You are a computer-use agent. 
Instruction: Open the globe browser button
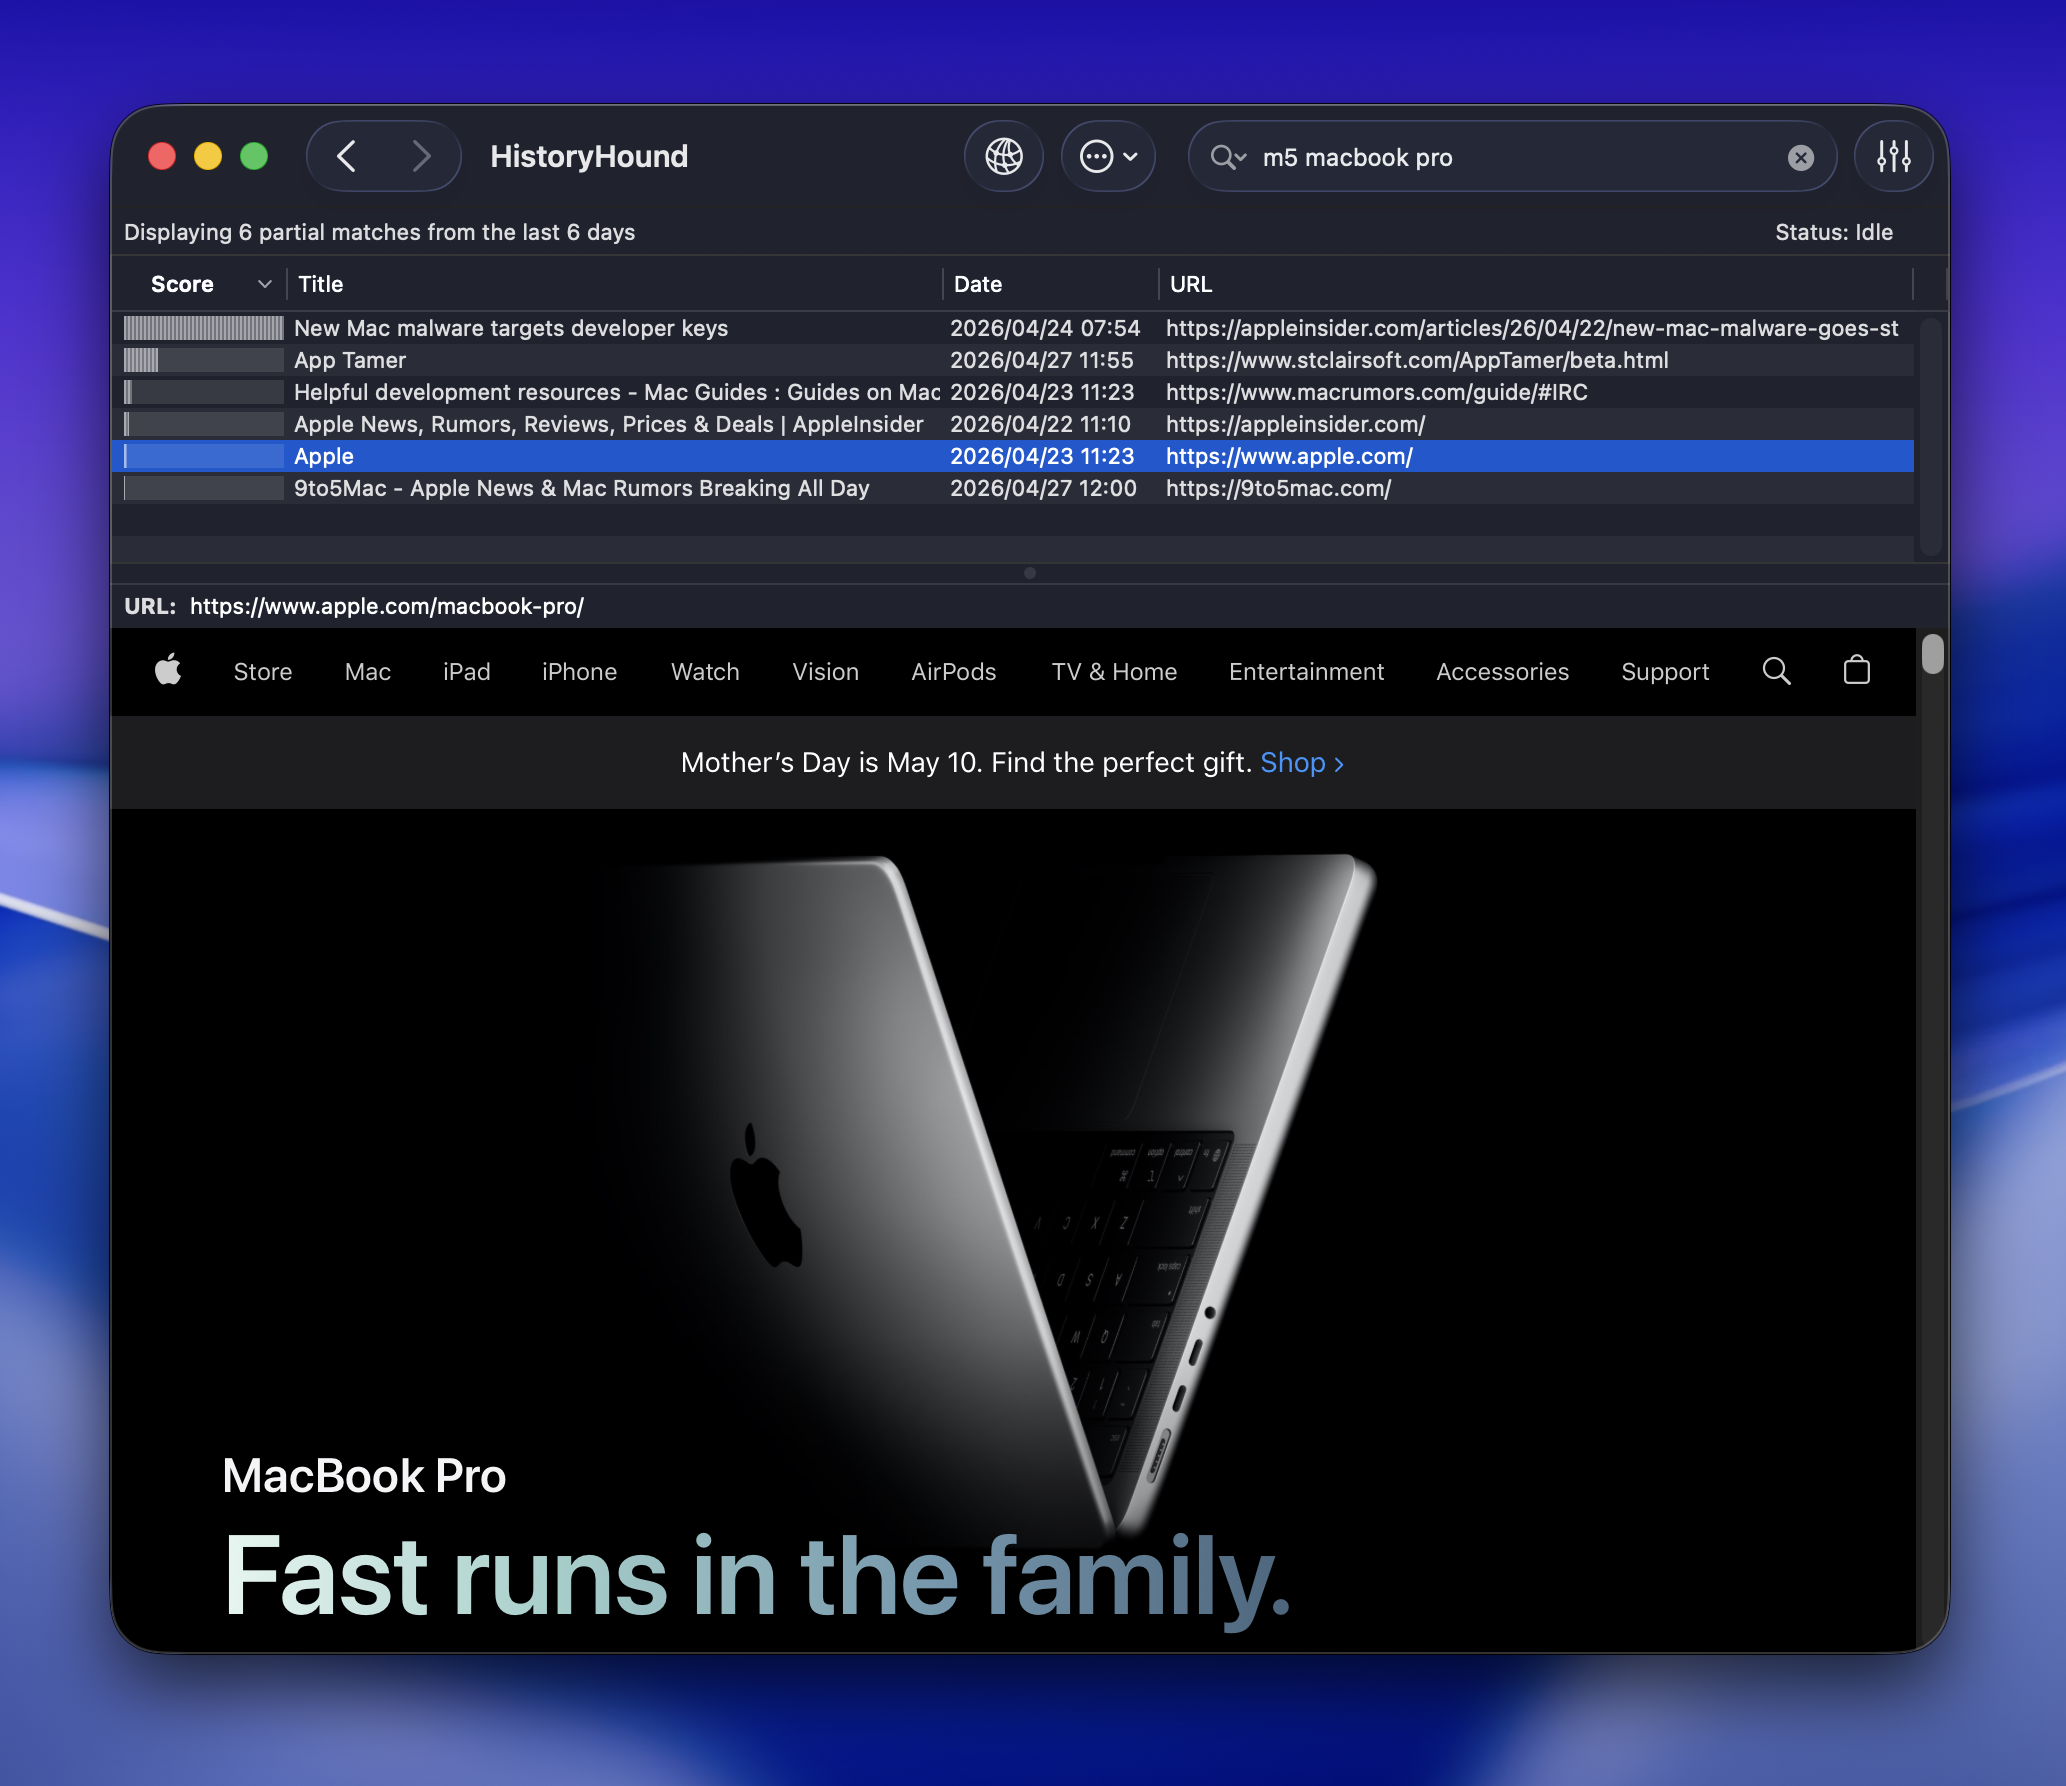click(x=1004, y=157)
